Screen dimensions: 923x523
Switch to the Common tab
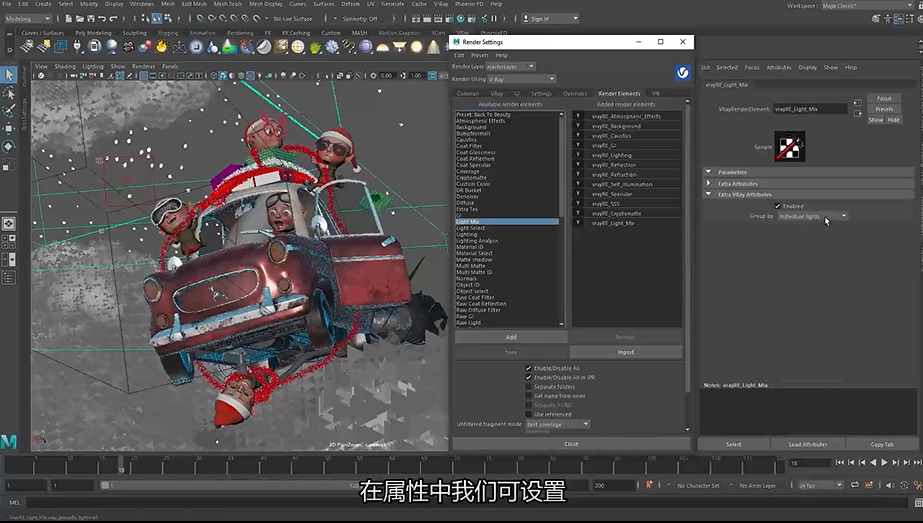click(468, 94)
